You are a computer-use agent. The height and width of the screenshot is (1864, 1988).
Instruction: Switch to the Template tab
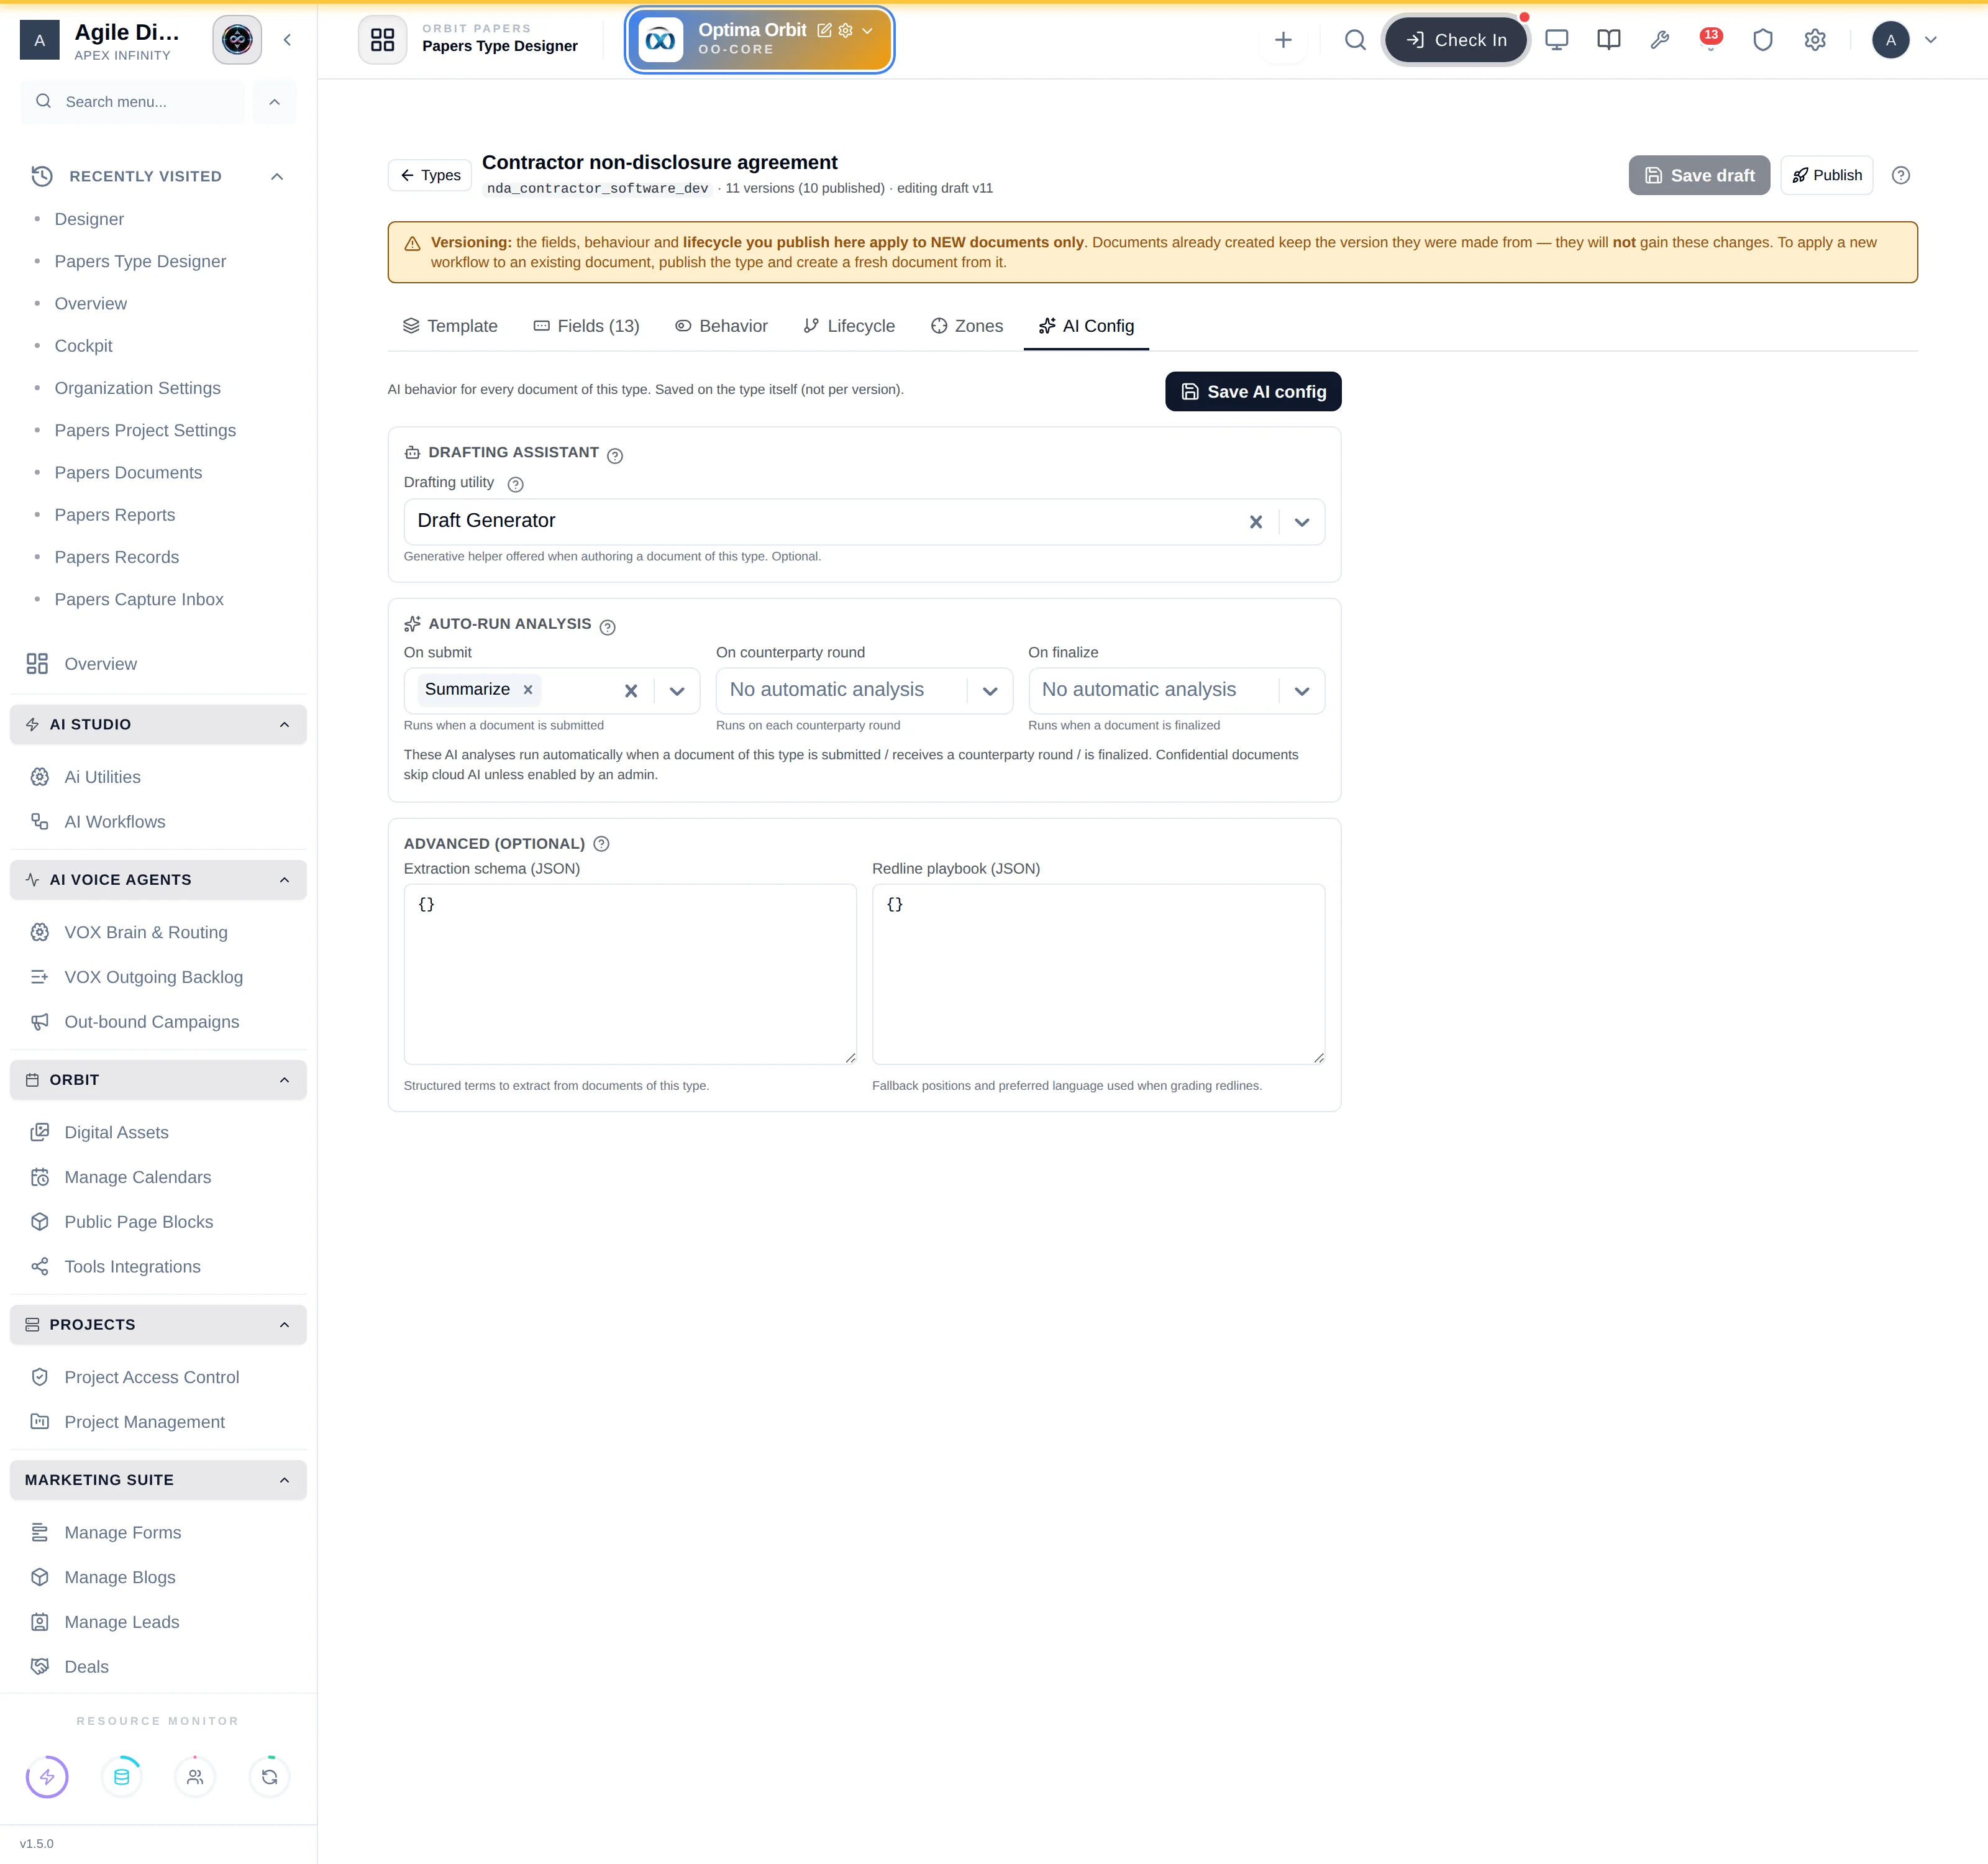pyautogui.click(x=450, y=326)
